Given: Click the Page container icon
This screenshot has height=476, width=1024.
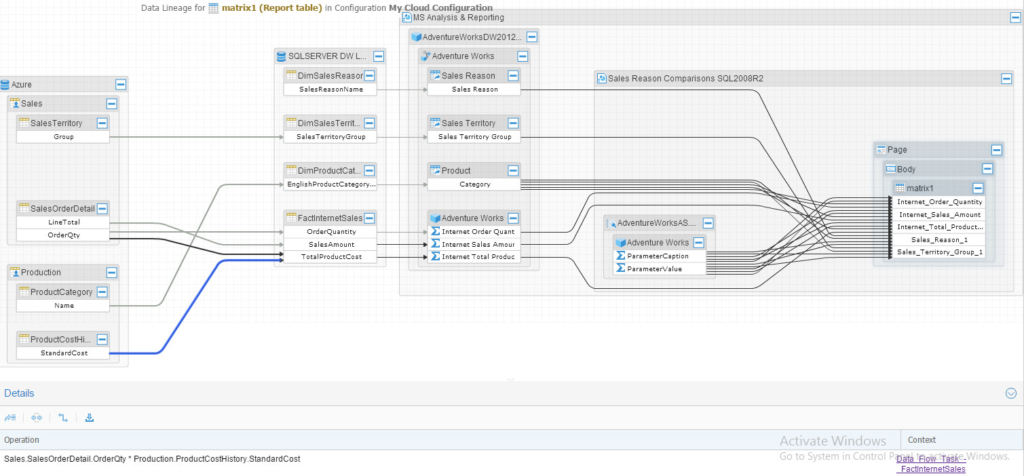Looking at the screenshot, I should tap(881, 150).
